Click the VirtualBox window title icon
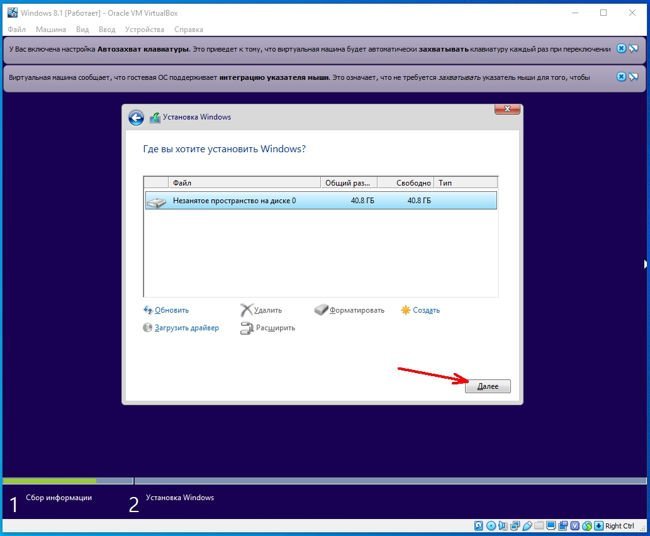 pyautogui.click(x=12, y=12)
